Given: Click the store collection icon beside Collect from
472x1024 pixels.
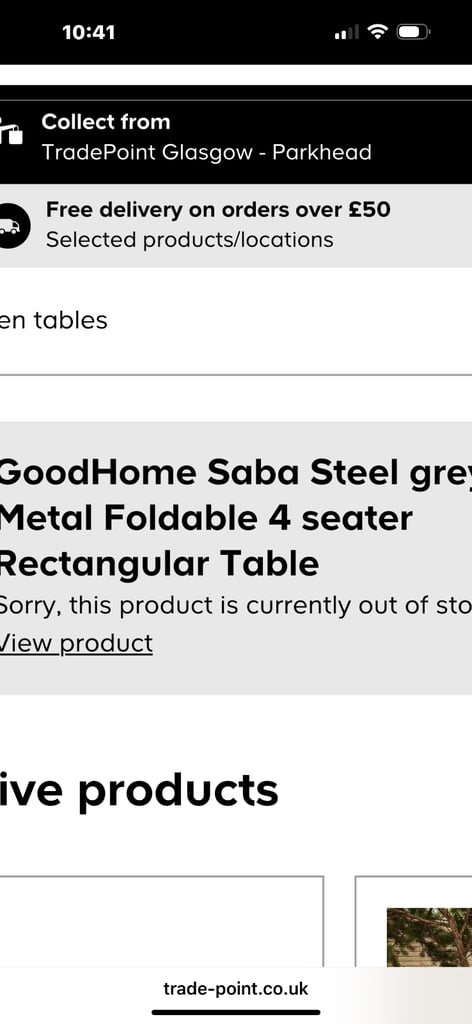Looking at the screenshot, I should pos(10,131).
